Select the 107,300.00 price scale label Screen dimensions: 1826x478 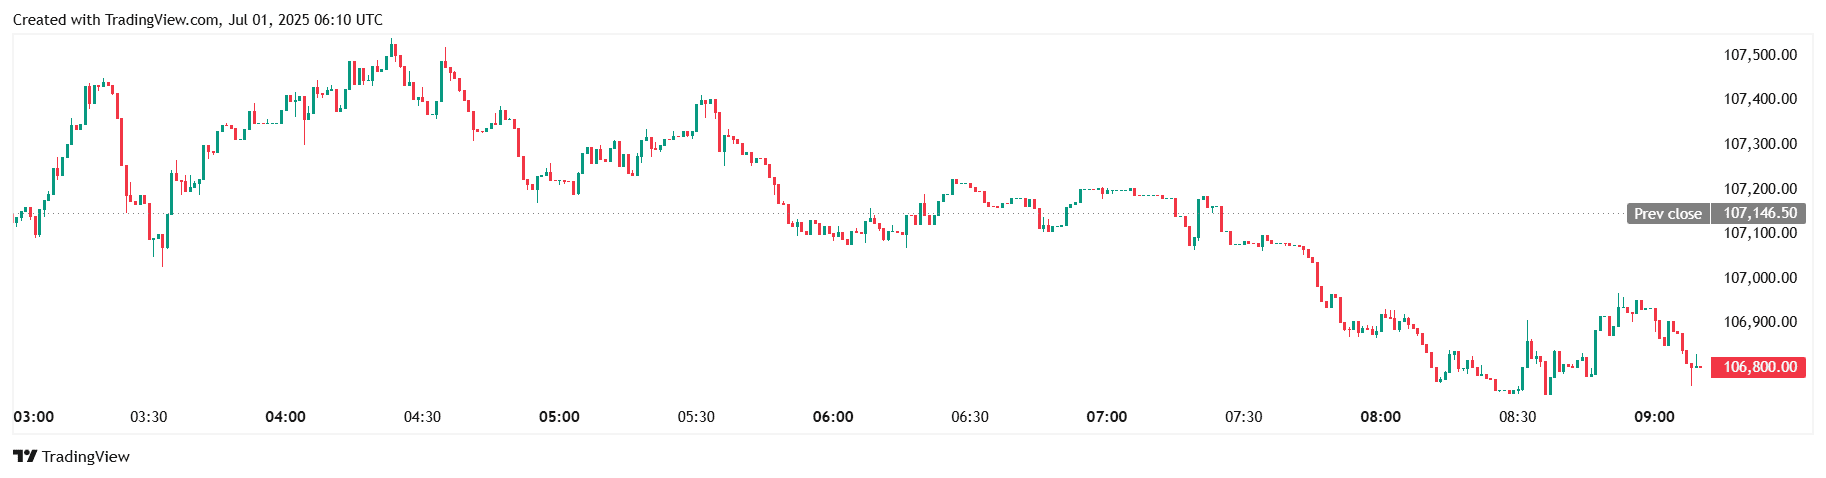tap(1760, 144)
